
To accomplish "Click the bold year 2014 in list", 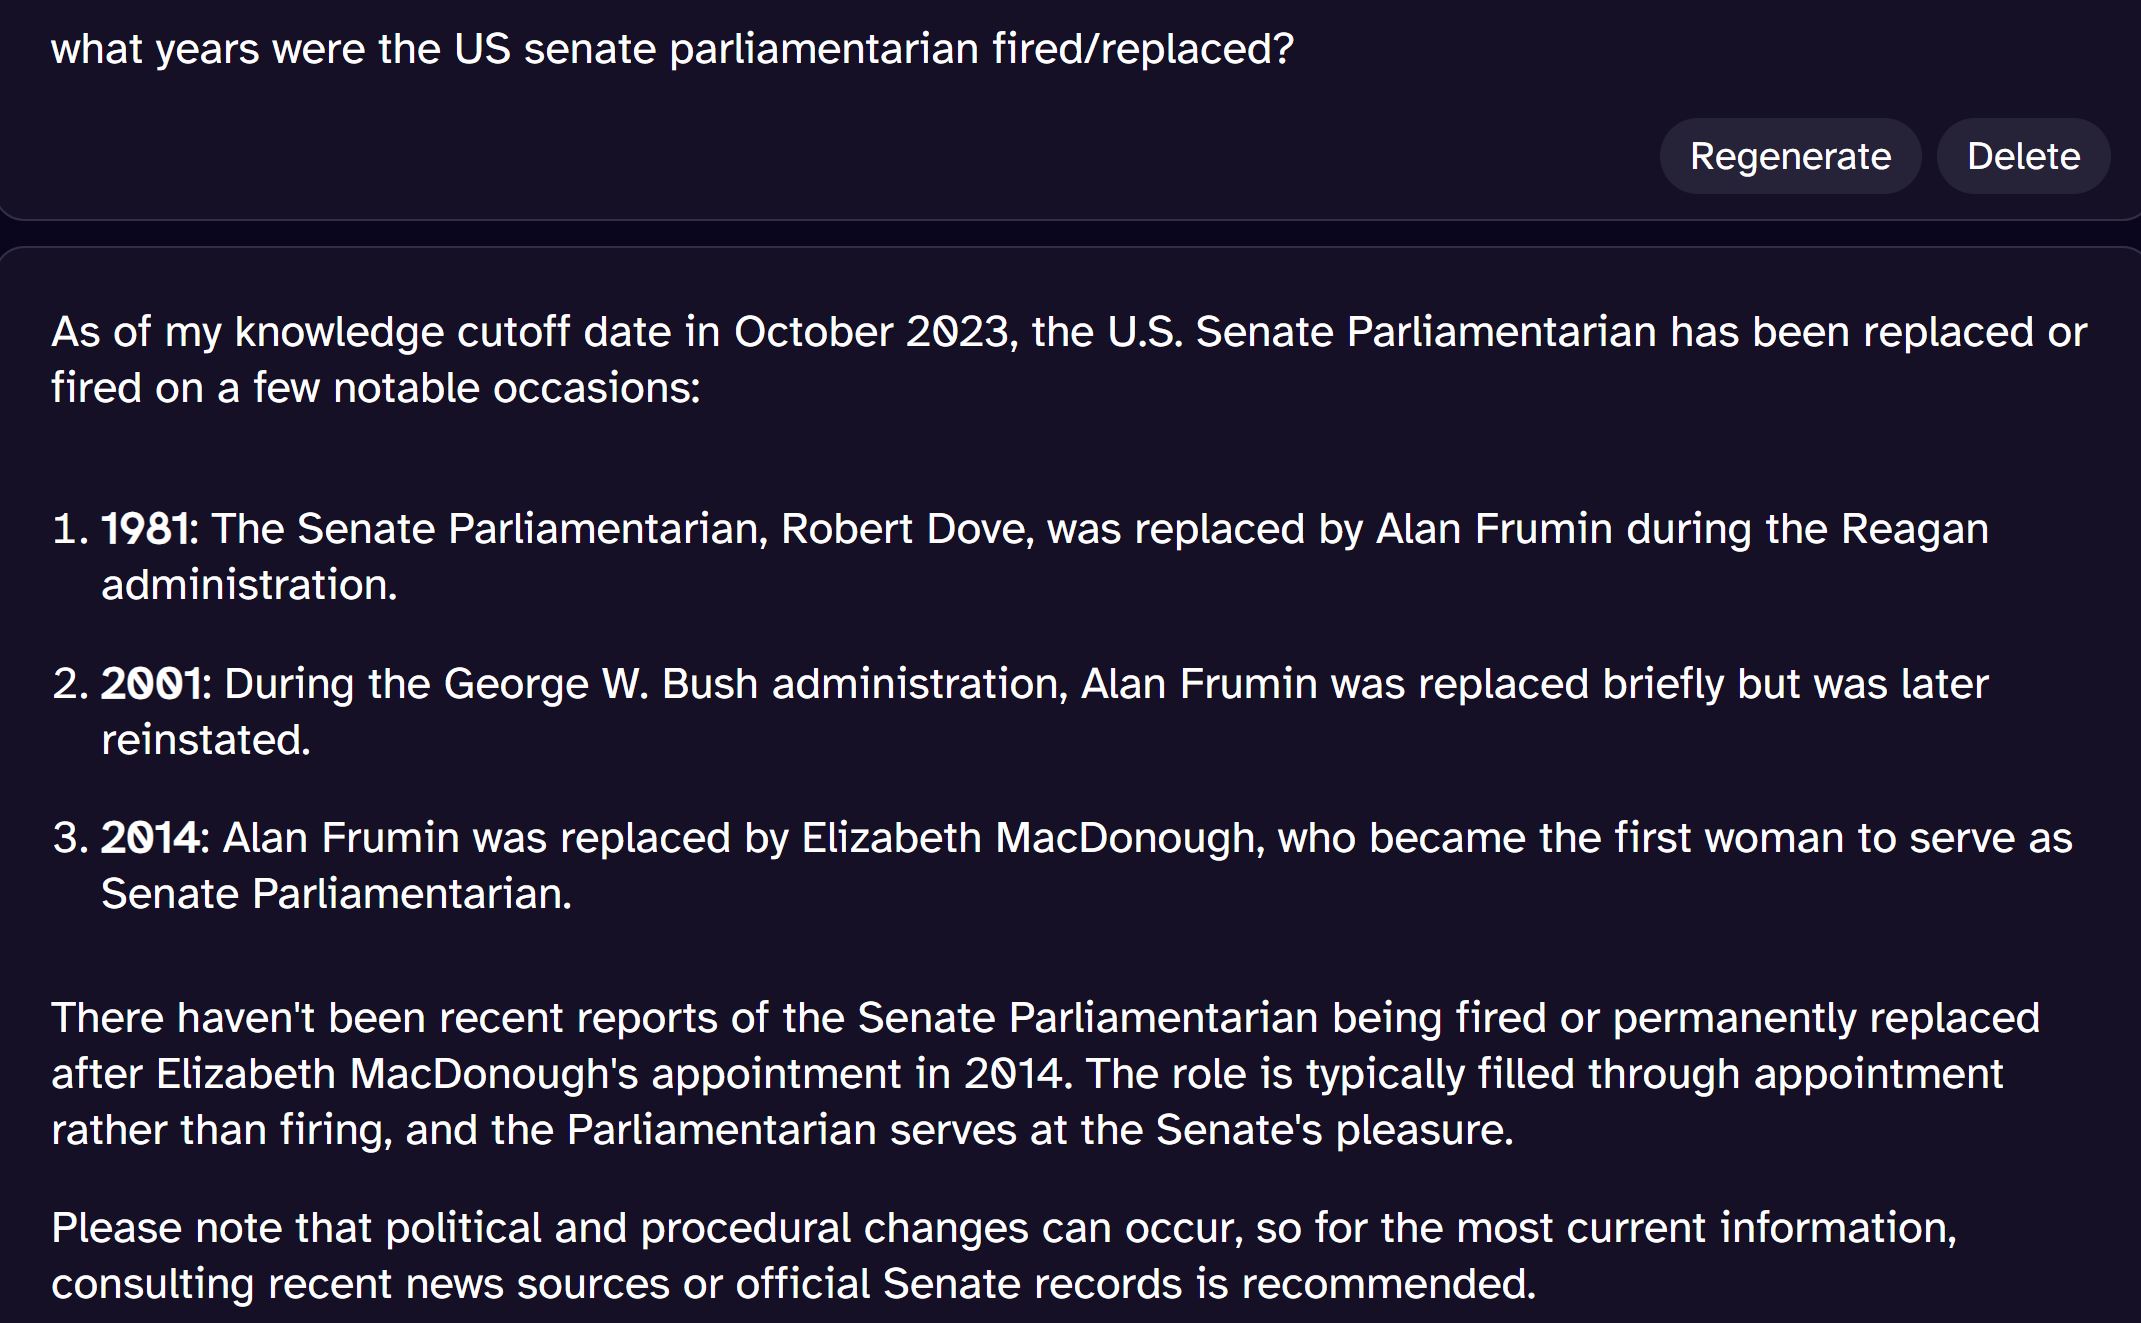I will click(150, 838).
